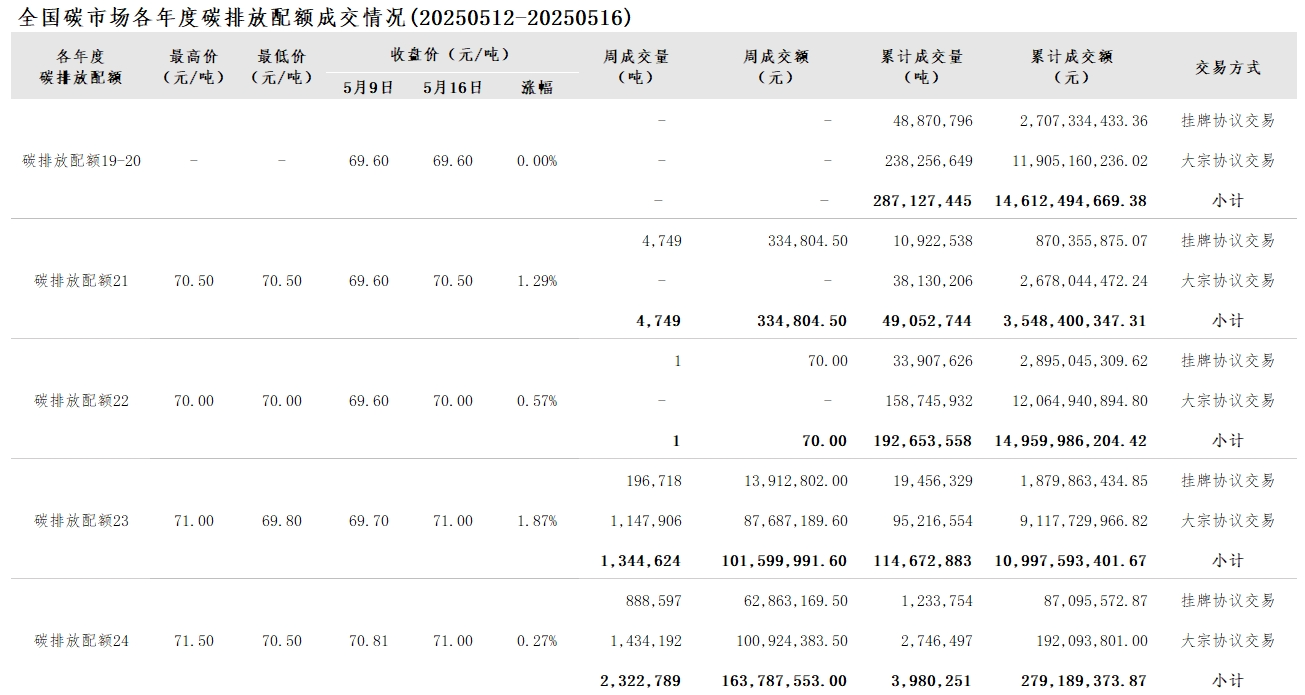1305x695 pixels.
Task: Click the 287,127,445 cumulative volume subtotal
Action: (922, 201)
